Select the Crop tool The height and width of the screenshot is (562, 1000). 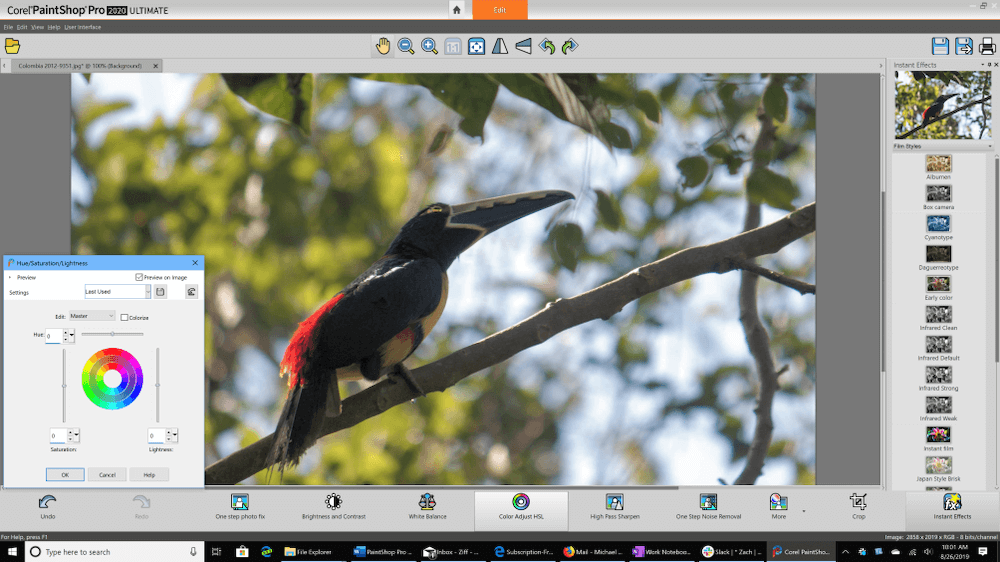[858, 506]
